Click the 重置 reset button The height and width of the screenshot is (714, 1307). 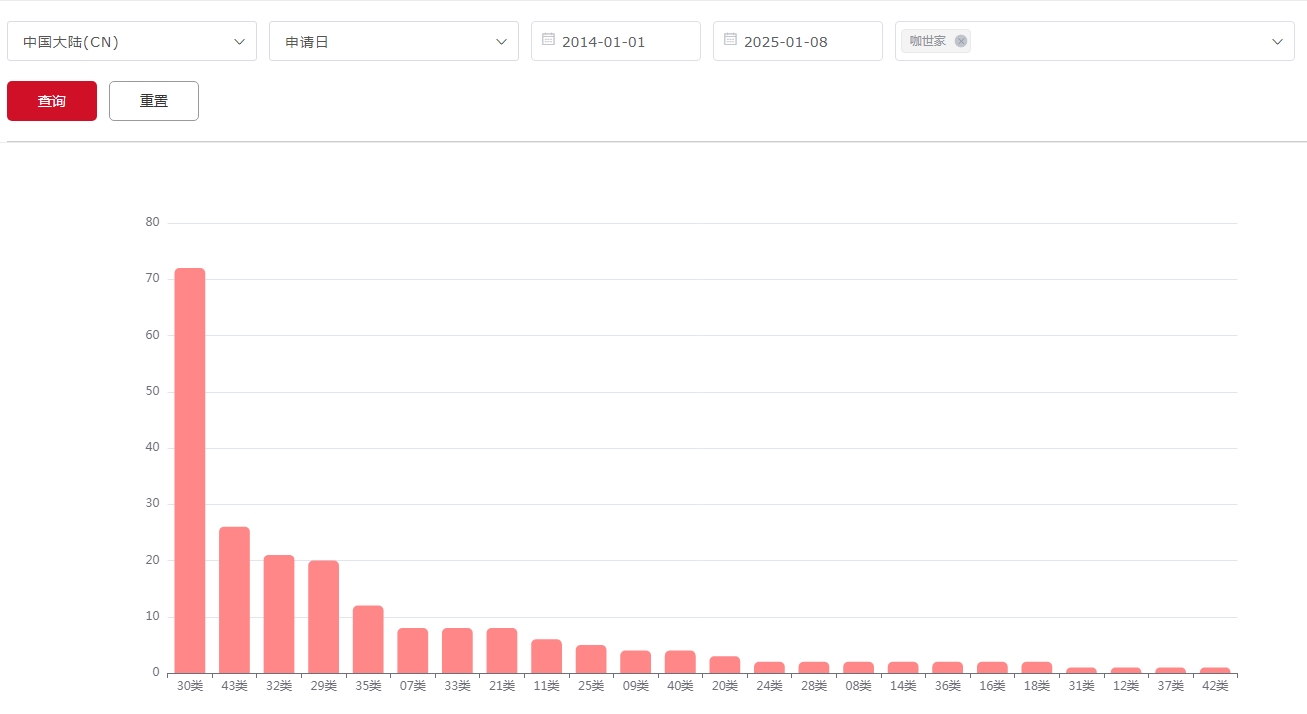[x=154, y=101]
